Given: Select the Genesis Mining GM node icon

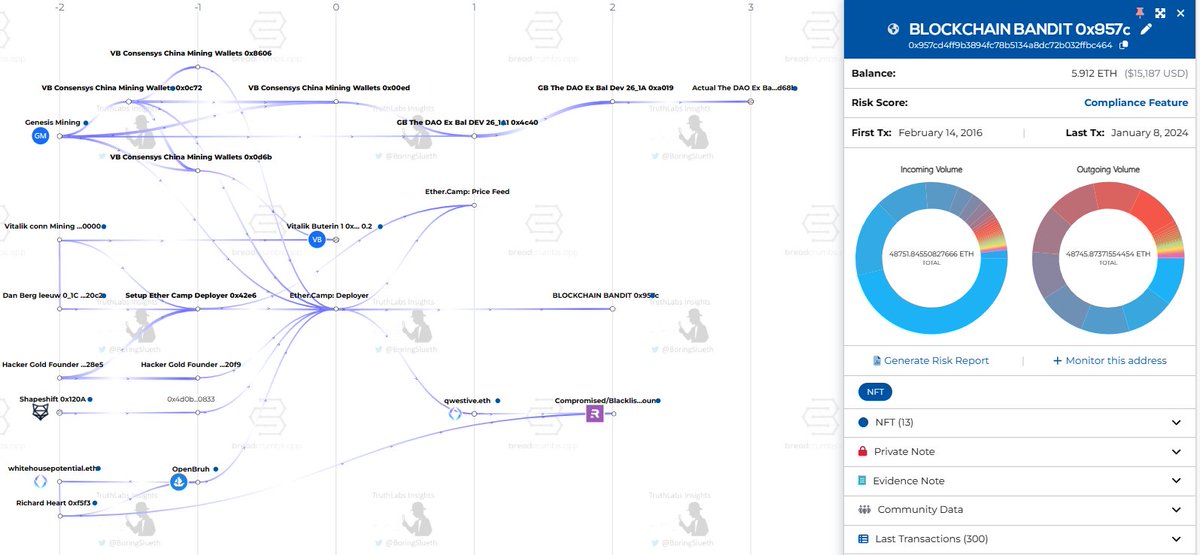Looking at the screenshot, I should [x=40, y=135].
